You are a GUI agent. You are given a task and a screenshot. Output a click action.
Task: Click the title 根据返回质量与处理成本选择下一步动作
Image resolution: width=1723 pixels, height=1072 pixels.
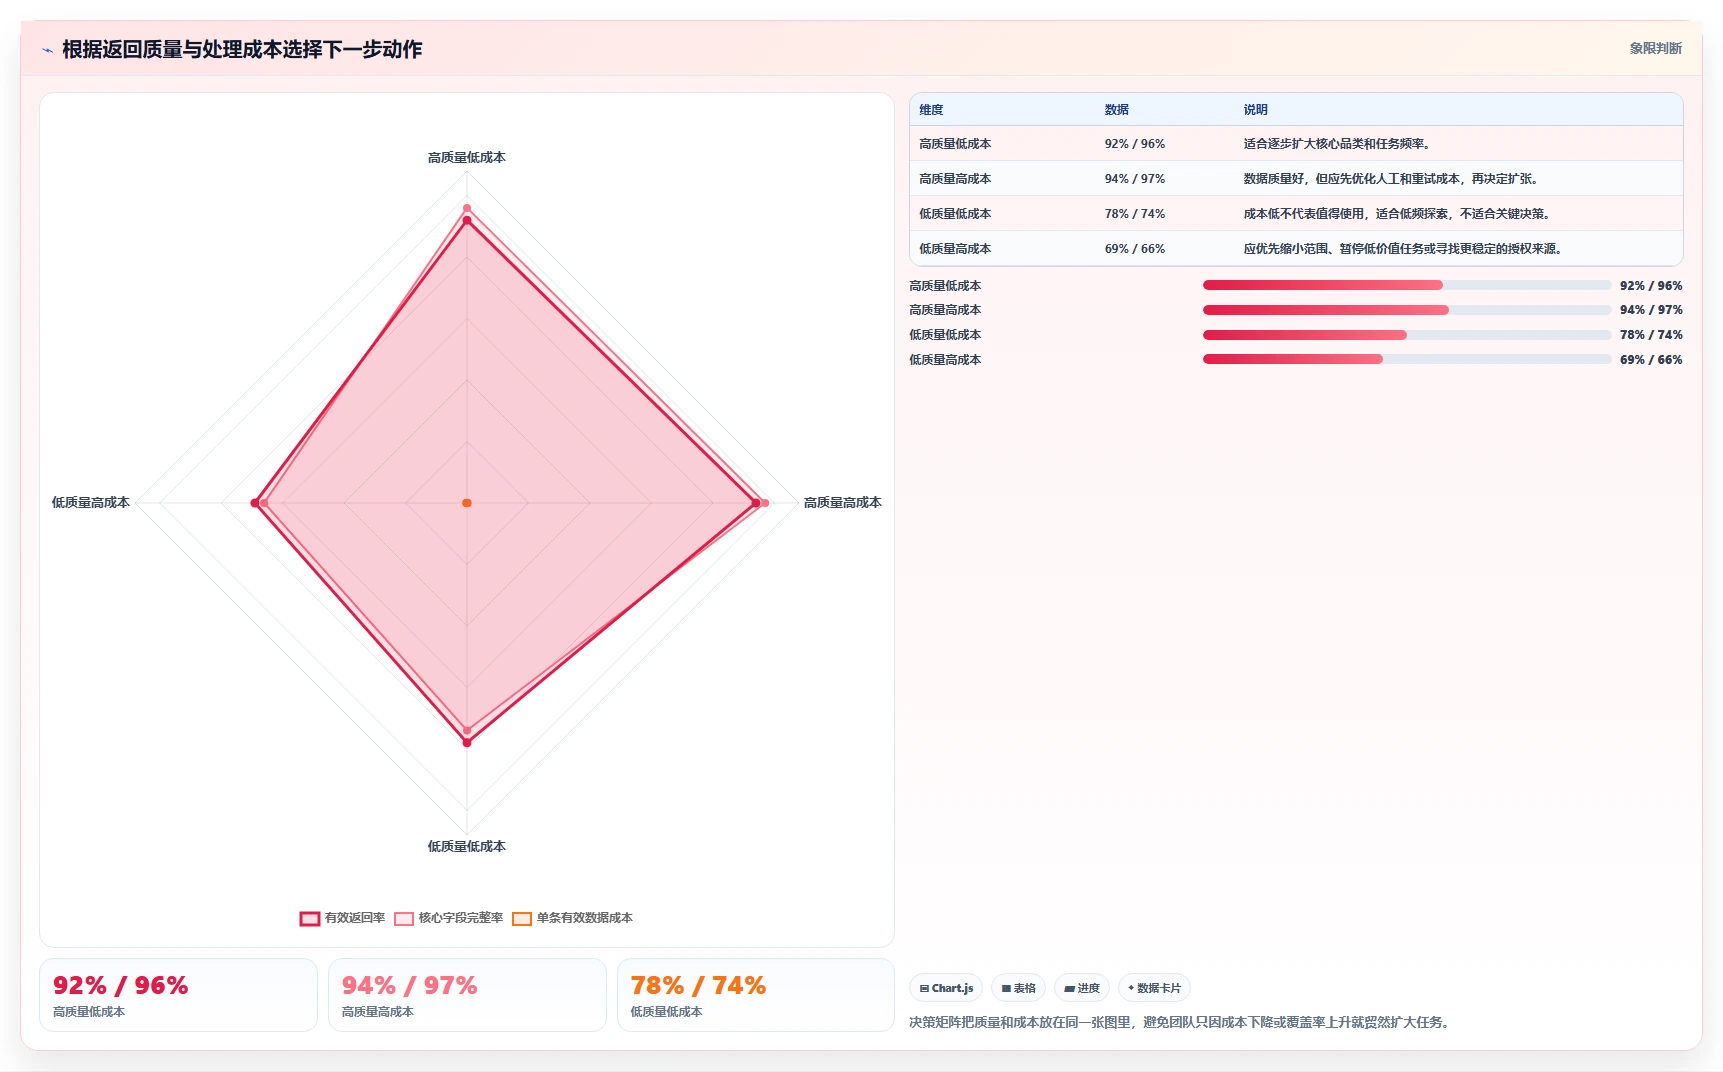242,50
